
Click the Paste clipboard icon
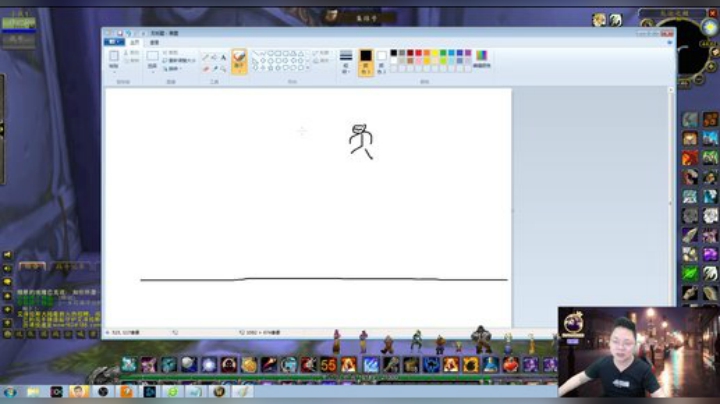(114, 56)
